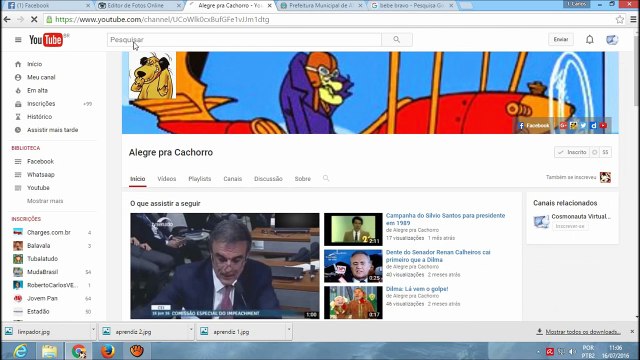The height and width of the screenshot is (360, 640).
Task: Bookmark page with star icon
Action: pos(620,19)
